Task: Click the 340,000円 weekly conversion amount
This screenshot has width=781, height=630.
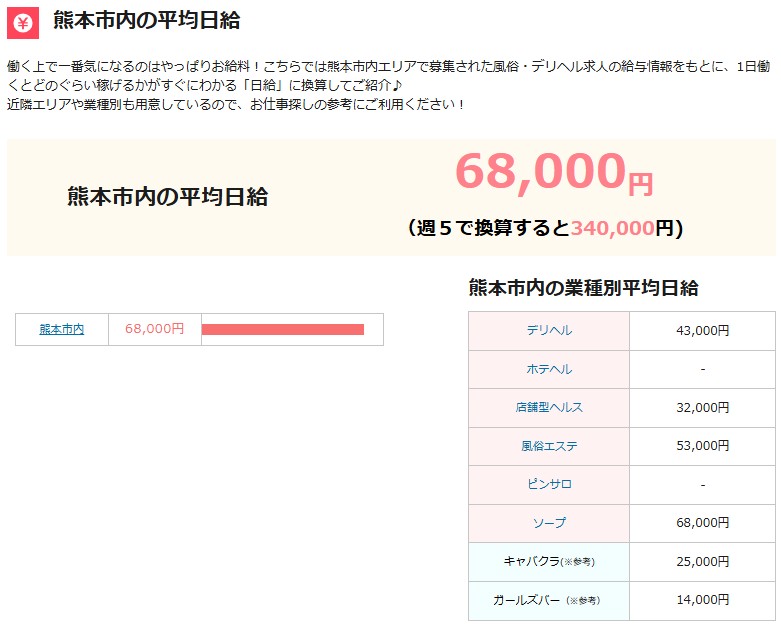Action: pos(613,228)
